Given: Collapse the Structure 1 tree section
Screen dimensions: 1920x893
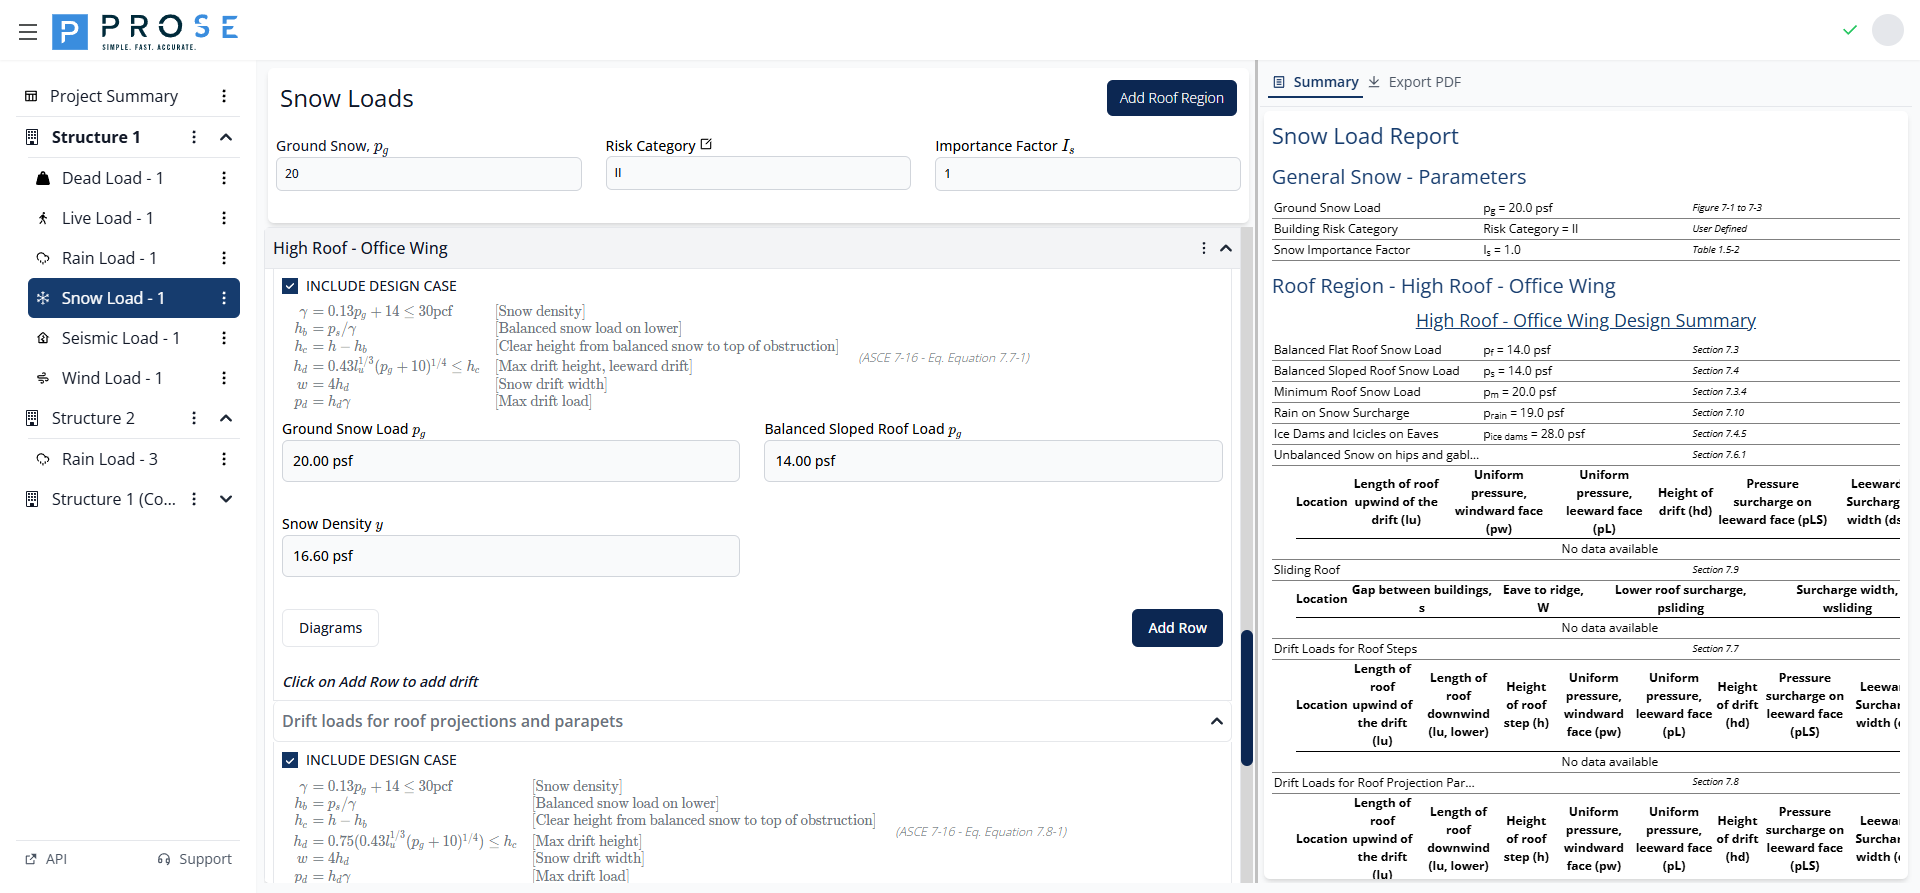Looking at the screenshot, I should [x=226, y=137].
